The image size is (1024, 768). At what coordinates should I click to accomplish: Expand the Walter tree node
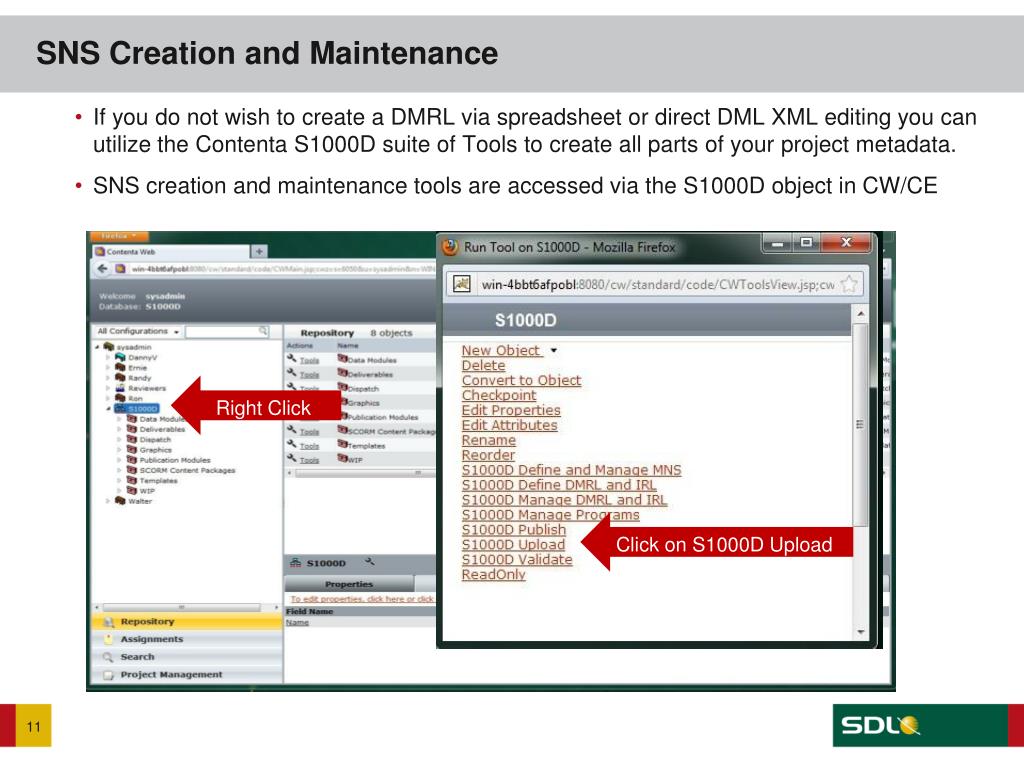pyautogui.click(x=108, y=501)
